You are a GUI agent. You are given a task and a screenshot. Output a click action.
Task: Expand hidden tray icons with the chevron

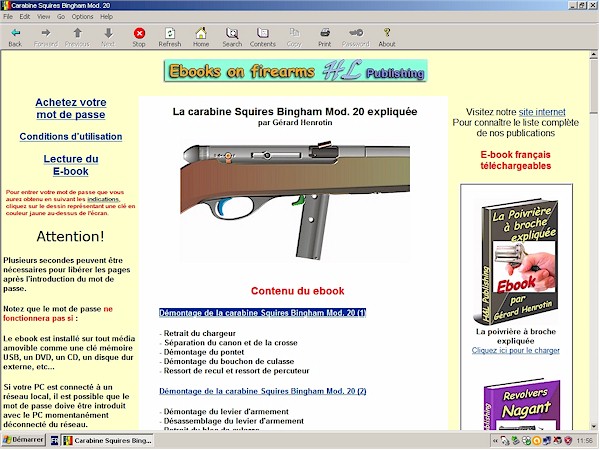(495, 441)
